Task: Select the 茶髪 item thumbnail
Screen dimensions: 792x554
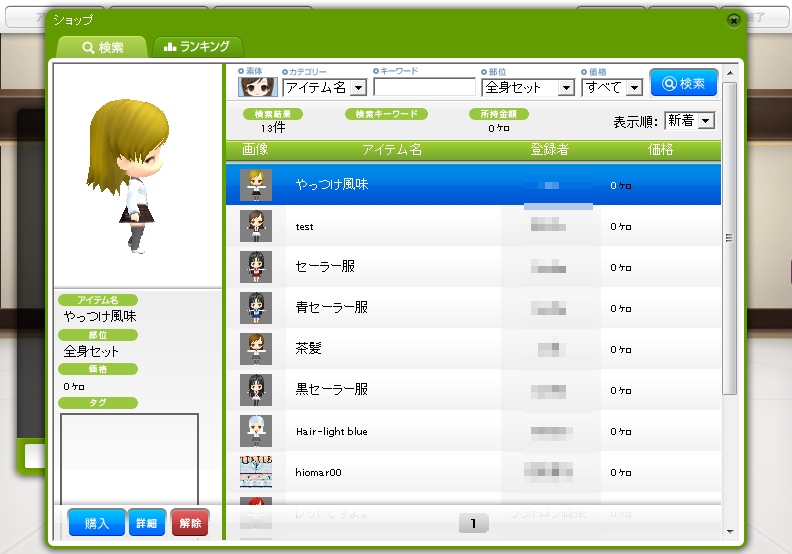Action: (256, 348)
